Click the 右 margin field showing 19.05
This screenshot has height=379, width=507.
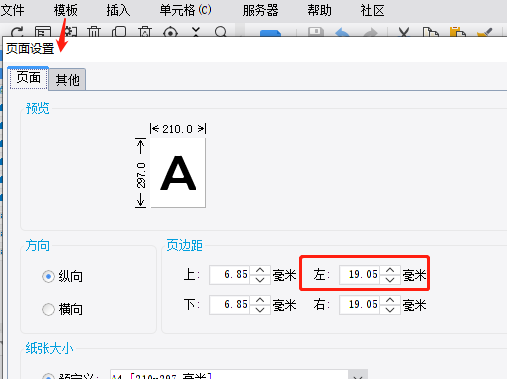[x=360, y=305]
